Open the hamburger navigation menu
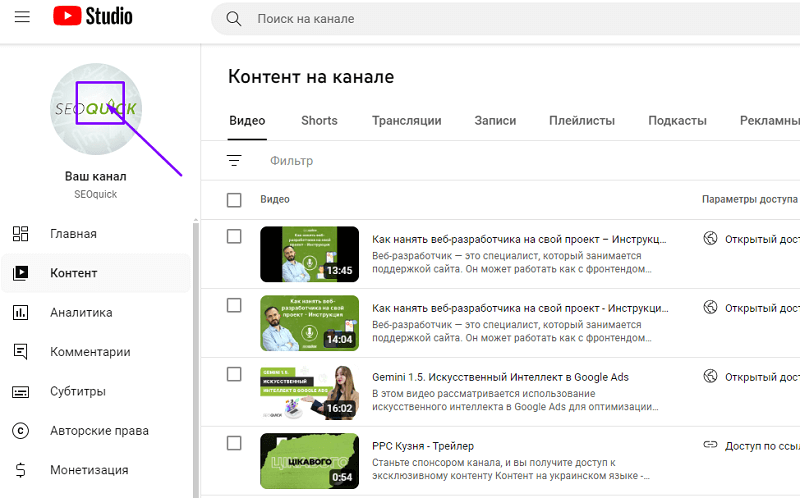The width and height of the screenshot is (800, 498). tap(22, 17)
